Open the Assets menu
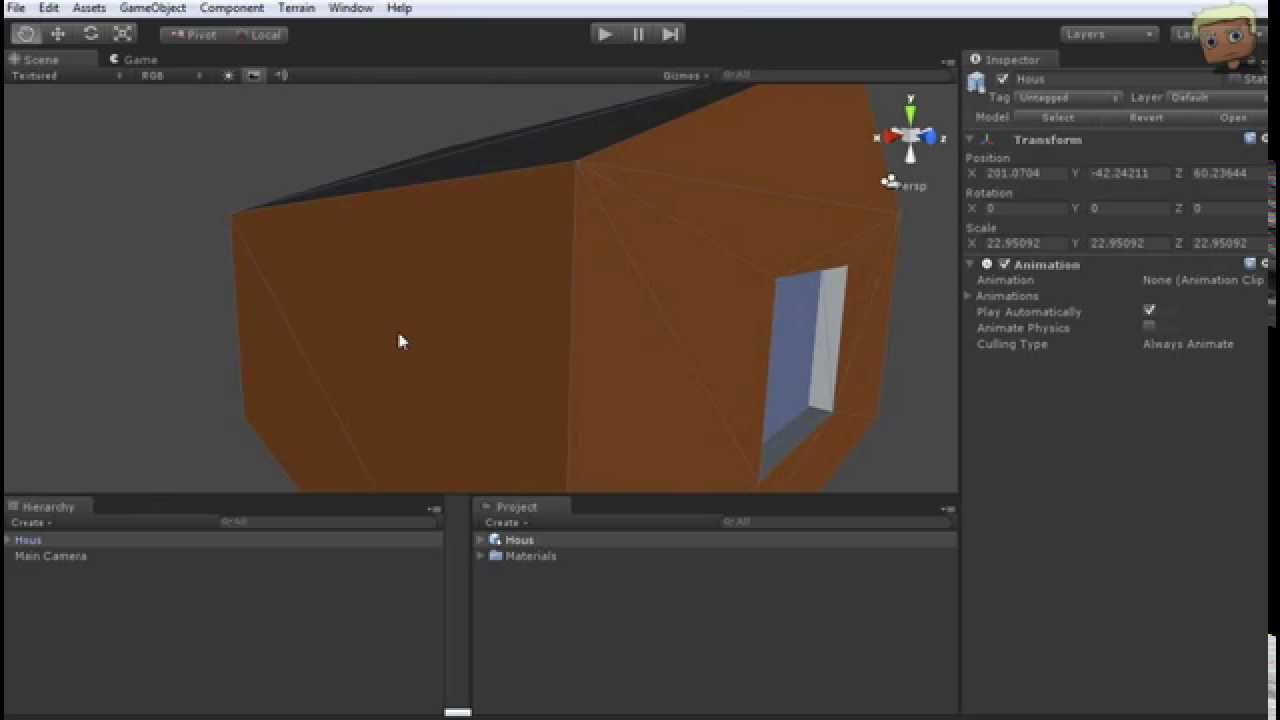Screen dimensions: 1280x720 (89, 8)
